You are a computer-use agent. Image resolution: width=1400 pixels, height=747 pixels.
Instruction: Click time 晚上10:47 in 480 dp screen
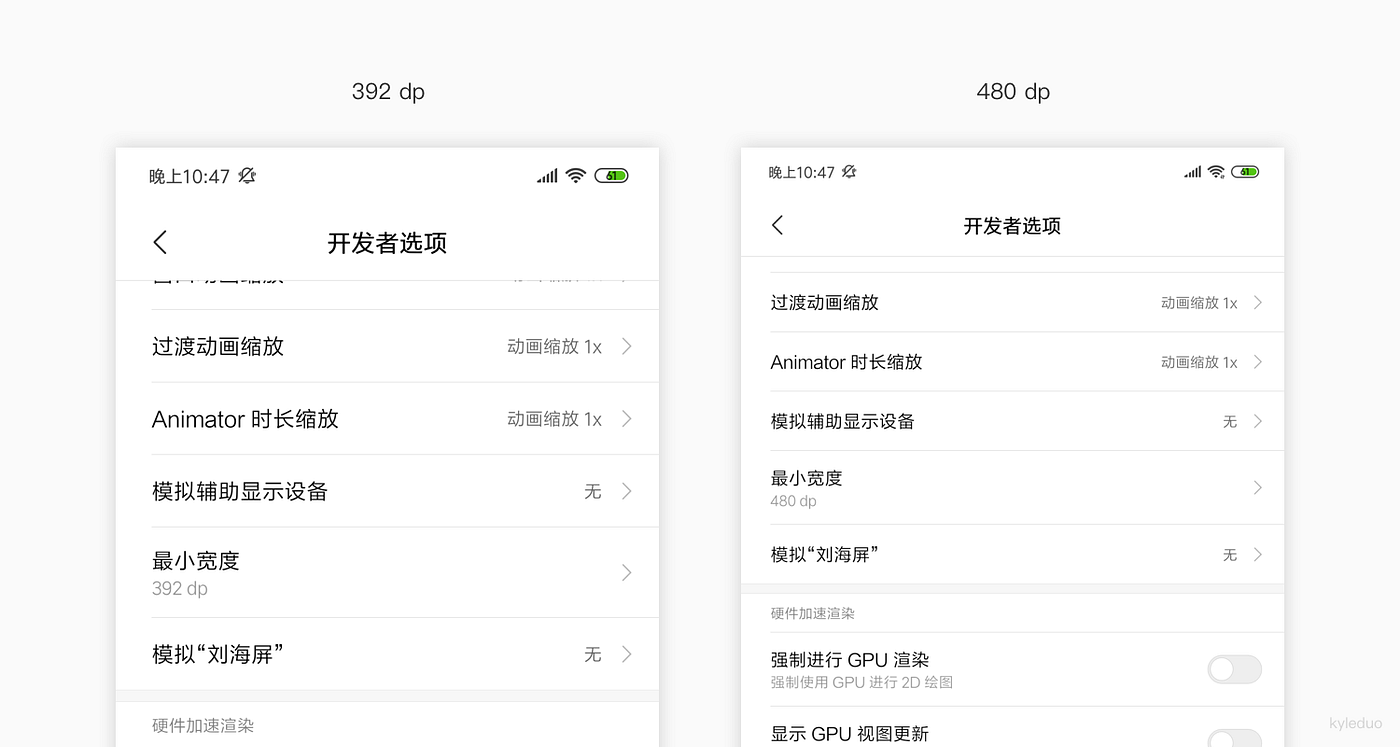point(802,173)
